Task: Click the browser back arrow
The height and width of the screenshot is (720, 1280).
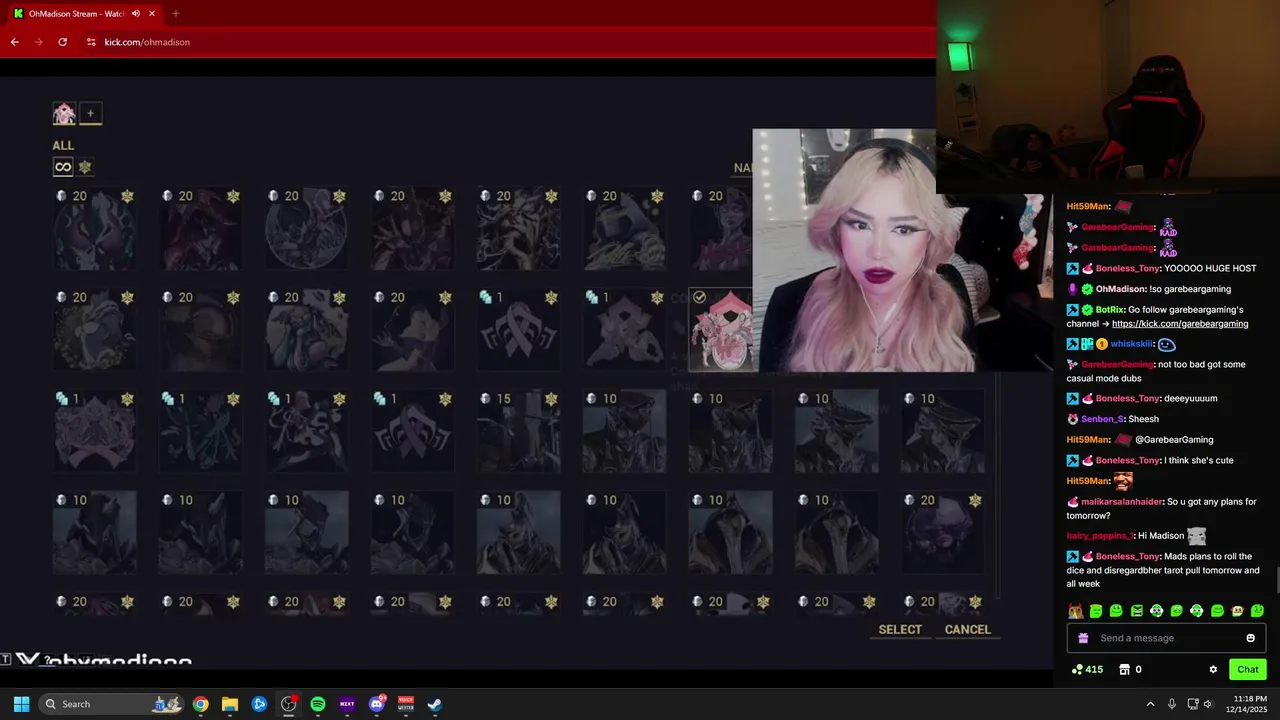Action: point(14,42)
